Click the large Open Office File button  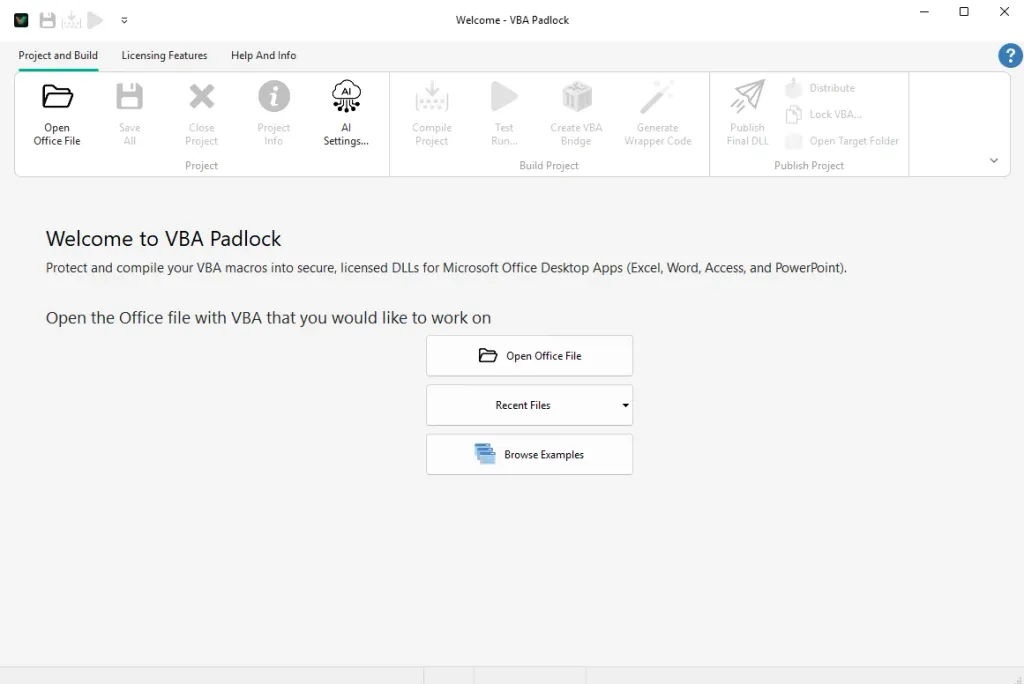pyautogui.click(x=529, y=356)
